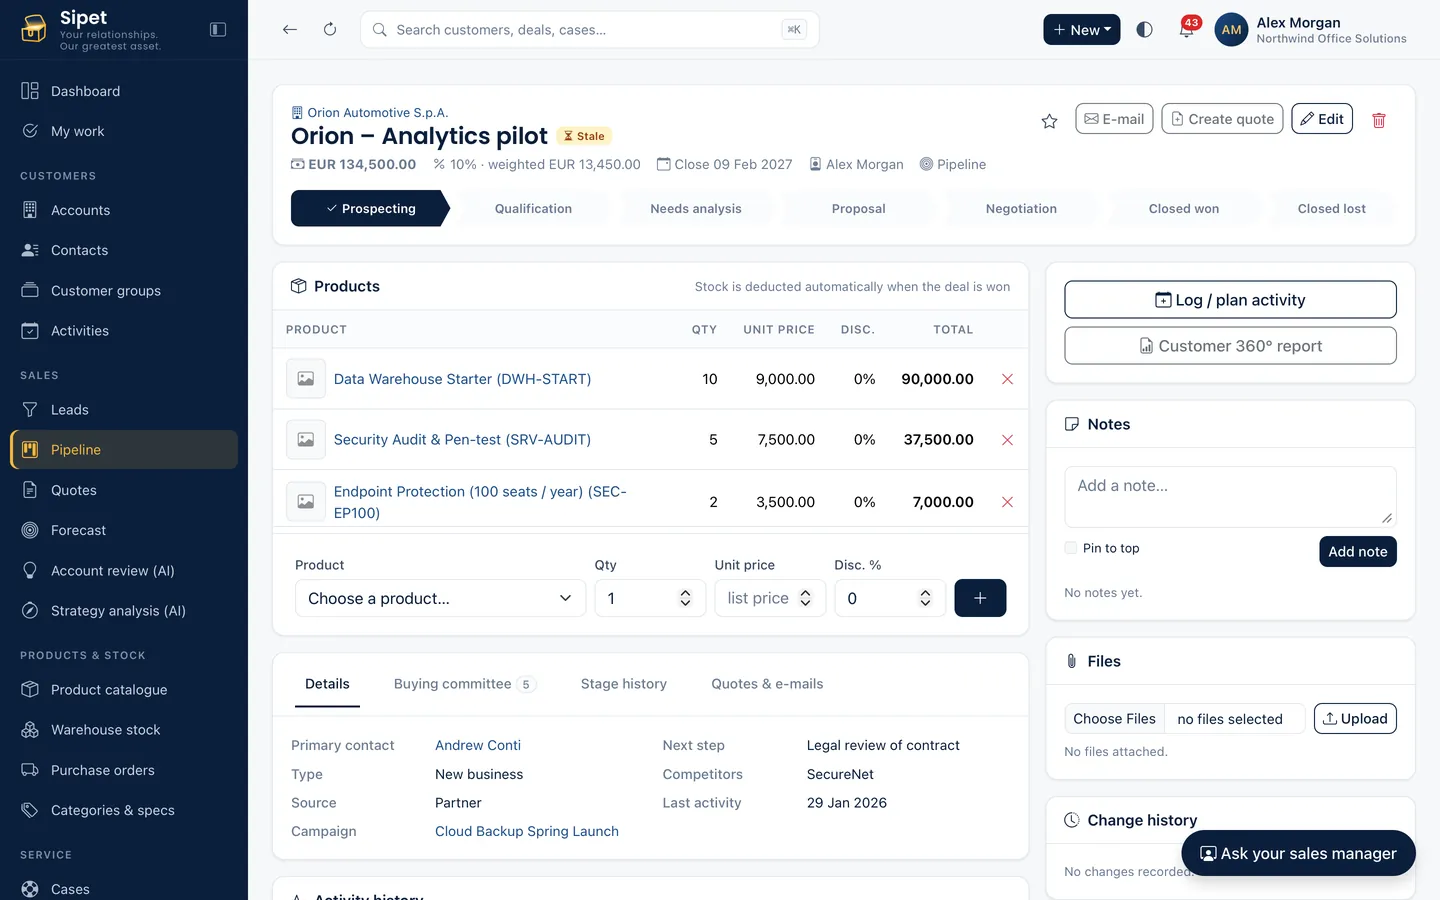Screen dimensions: 1440x900
Task: Open Customer groups in the sidebar
Action: (124, 291)
